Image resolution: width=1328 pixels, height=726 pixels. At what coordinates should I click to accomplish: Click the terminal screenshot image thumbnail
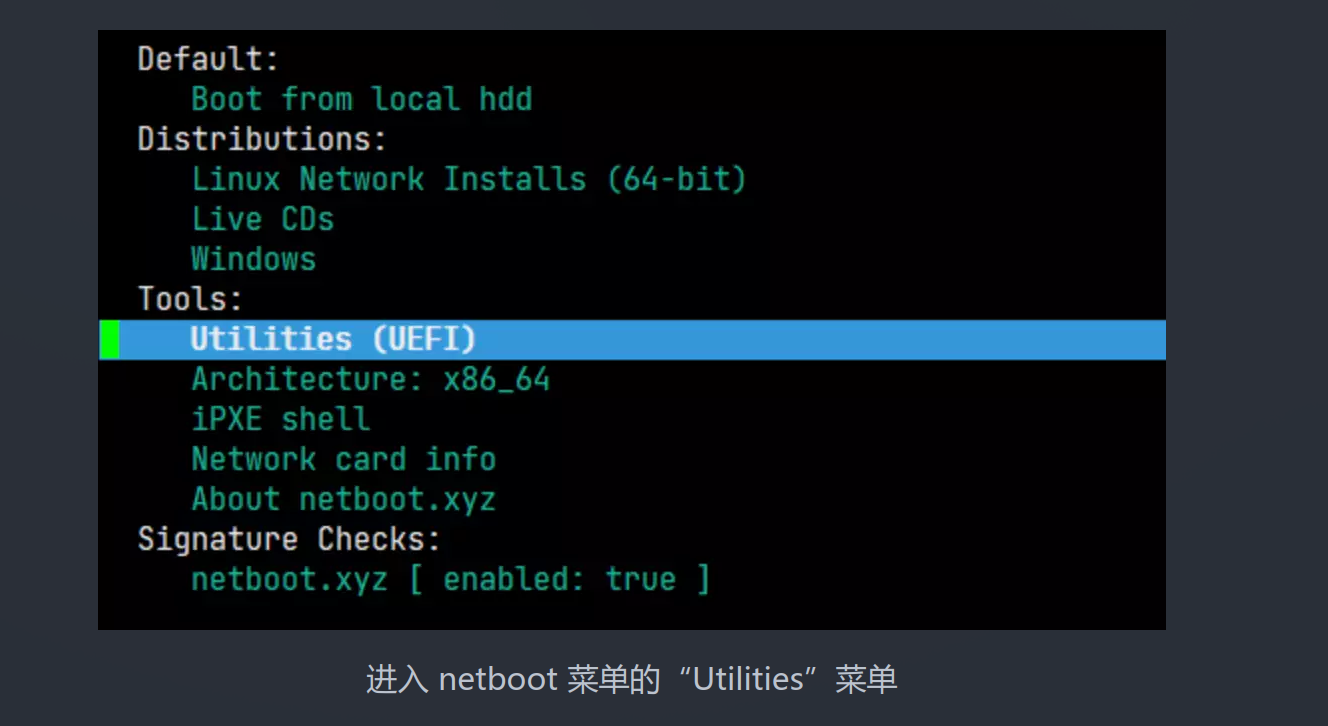[x=632, y=330]
